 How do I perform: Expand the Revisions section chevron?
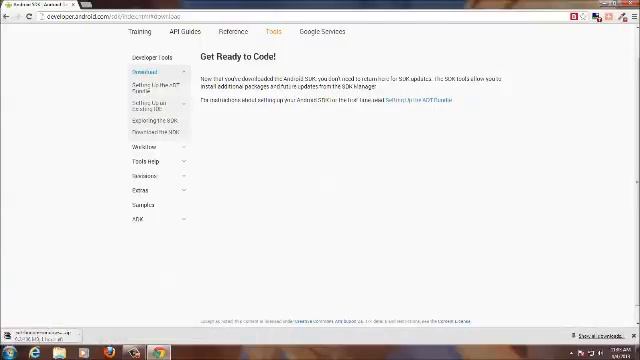point(184,176)
